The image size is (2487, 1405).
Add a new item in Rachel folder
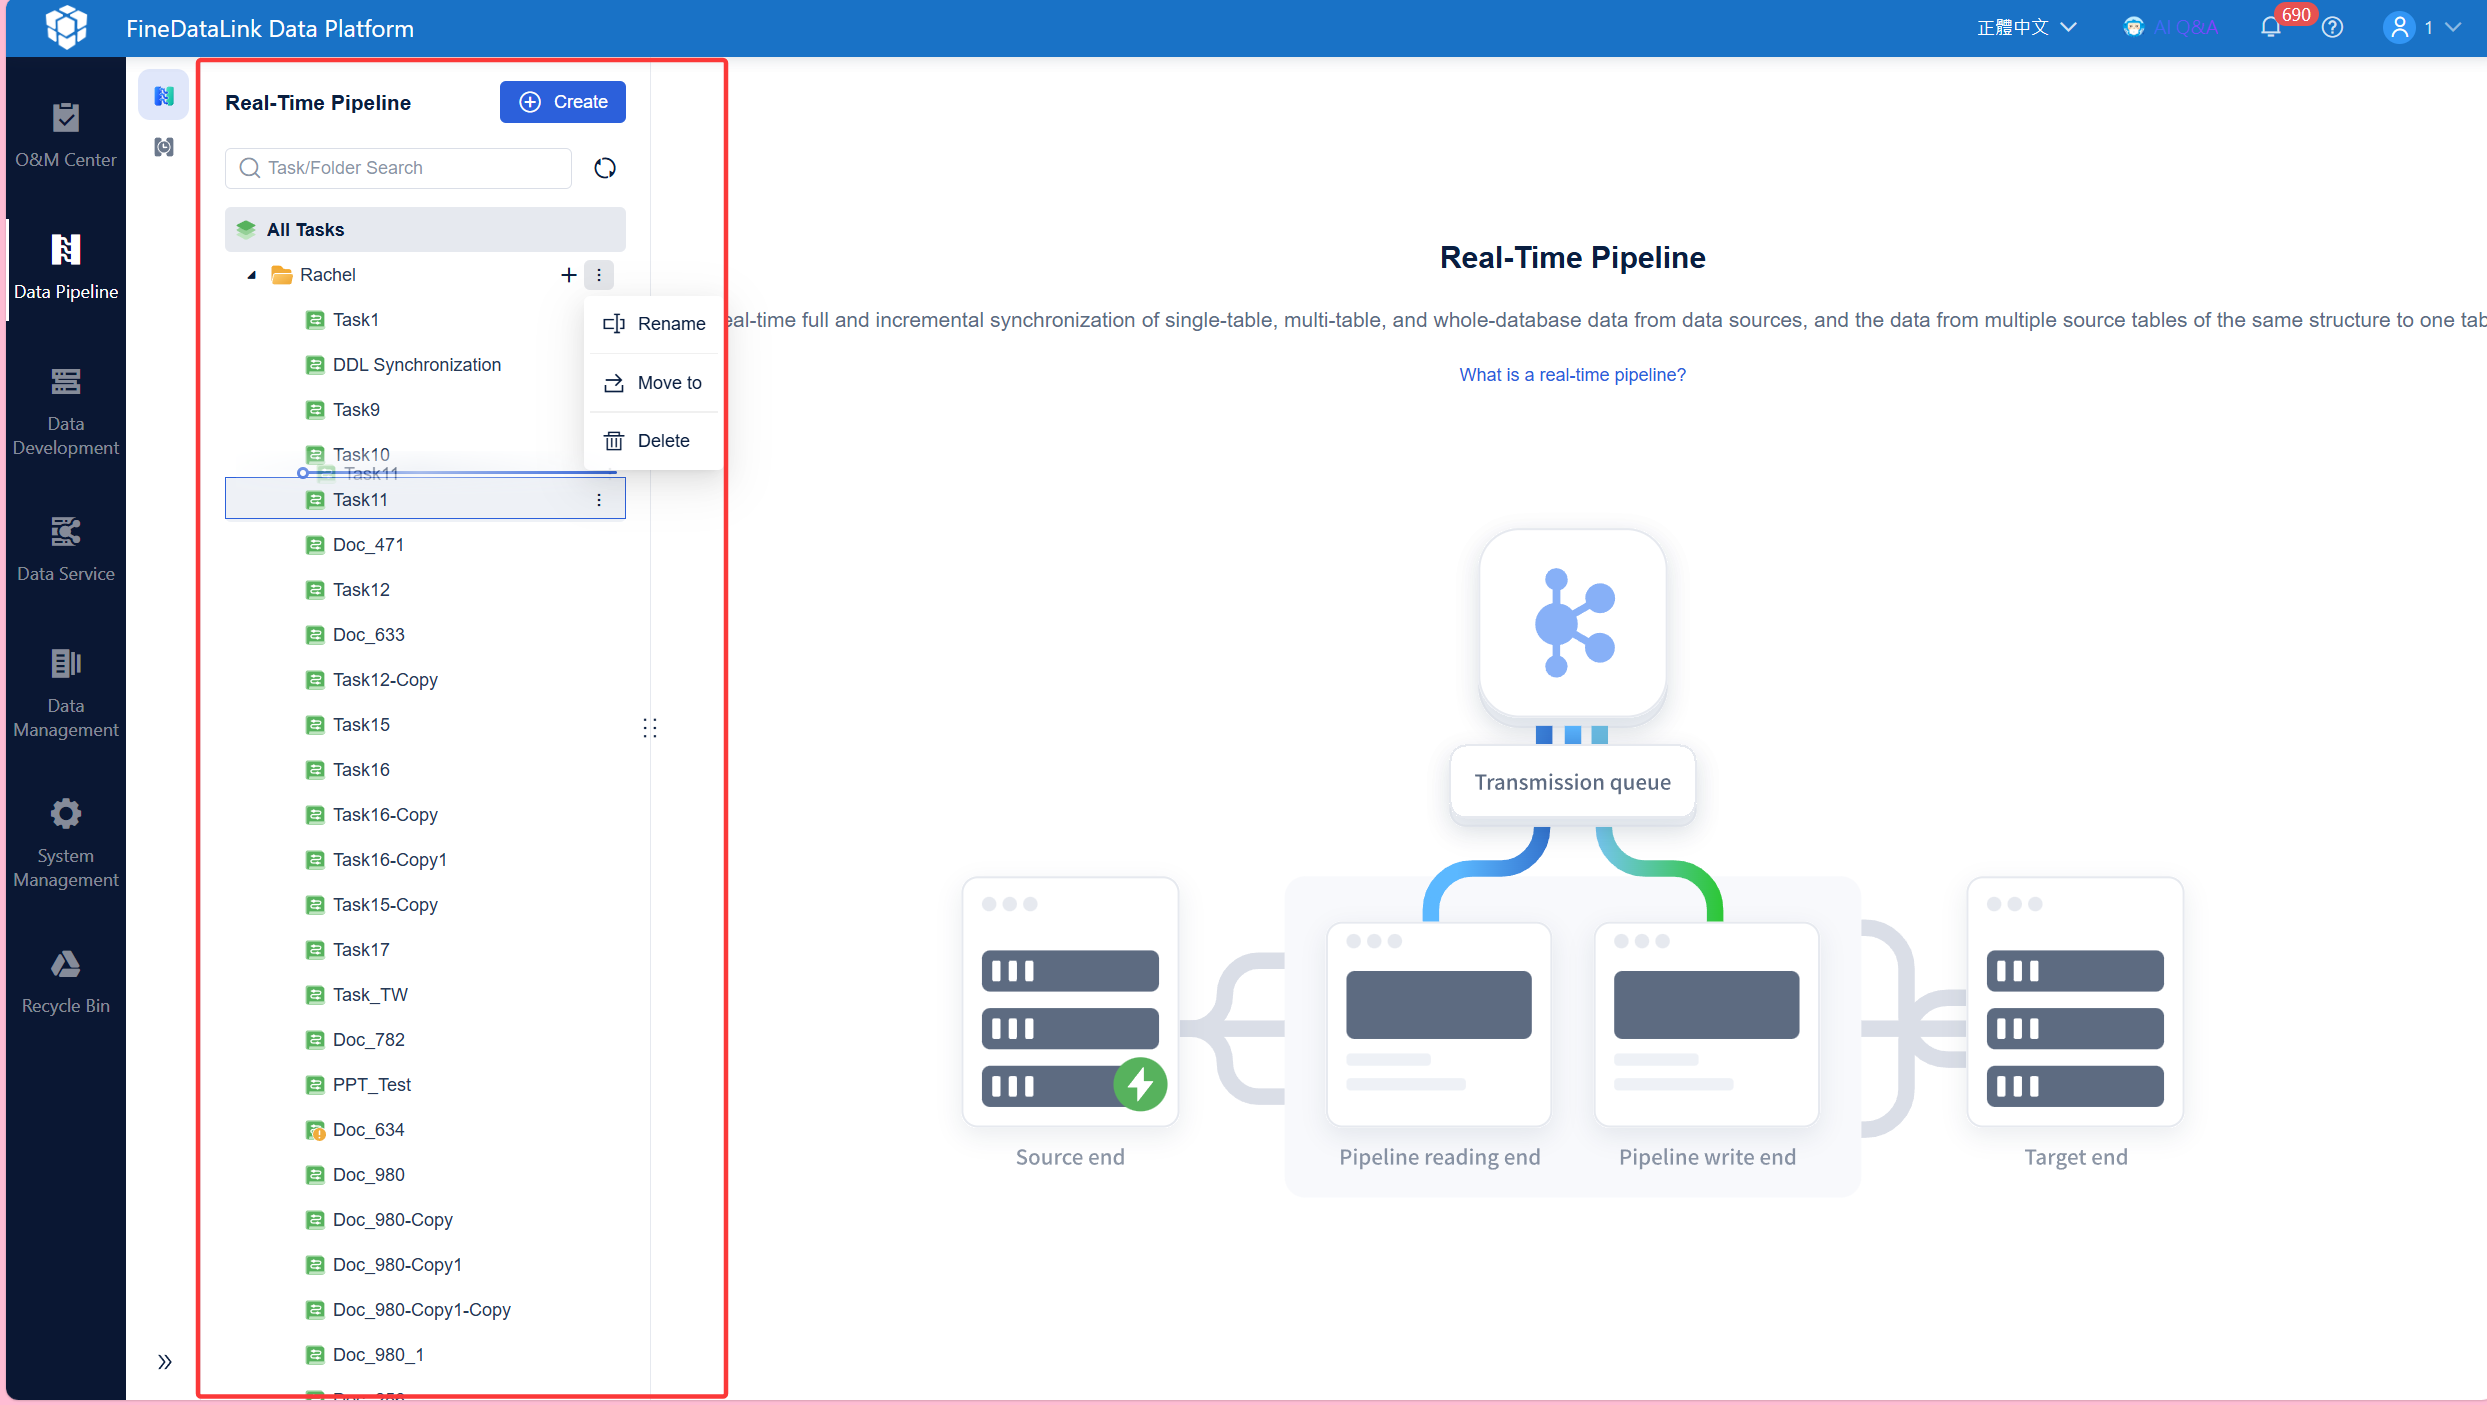point(568,275)
